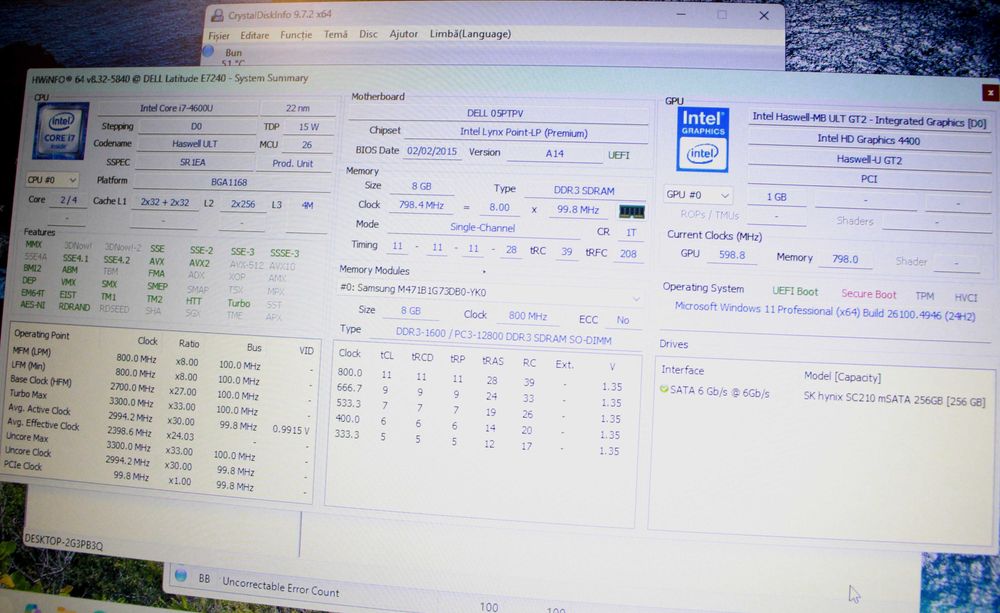Open the Fișier menu in CrystalDiskInfo

click(x=219, y=36)
